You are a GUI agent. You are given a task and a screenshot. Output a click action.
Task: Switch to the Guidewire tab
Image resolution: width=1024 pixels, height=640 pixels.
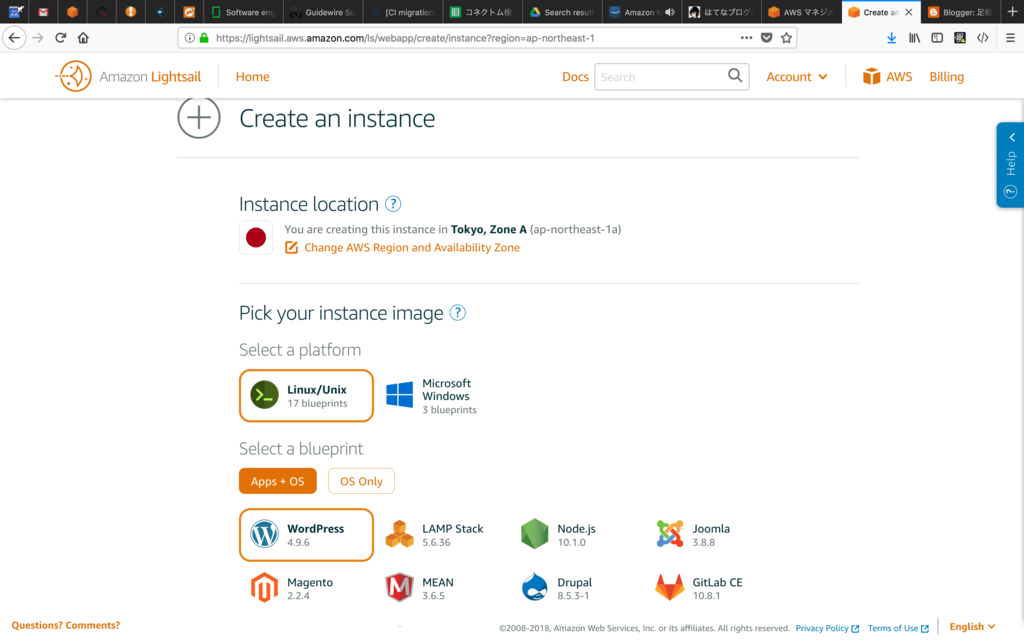(x=323, y=12)
